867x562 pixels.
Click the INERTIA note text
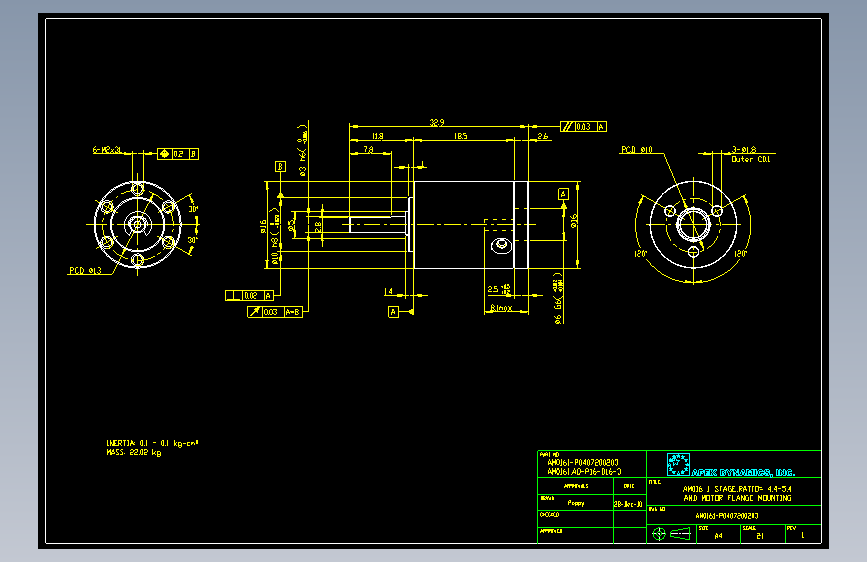click(152, 443)
